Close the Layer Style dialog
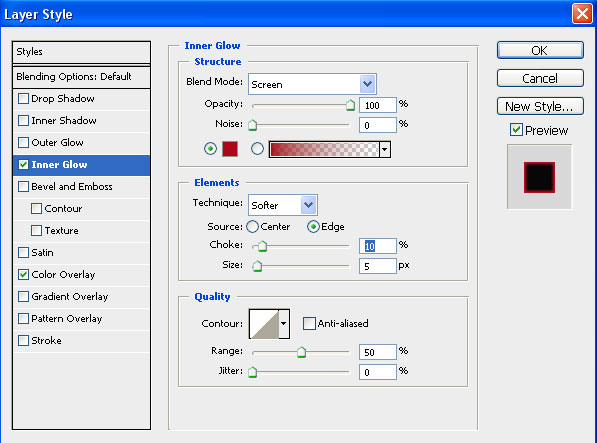Image resolution: width=597 pixels, height=443 pixels. click(x=582, y=14)
